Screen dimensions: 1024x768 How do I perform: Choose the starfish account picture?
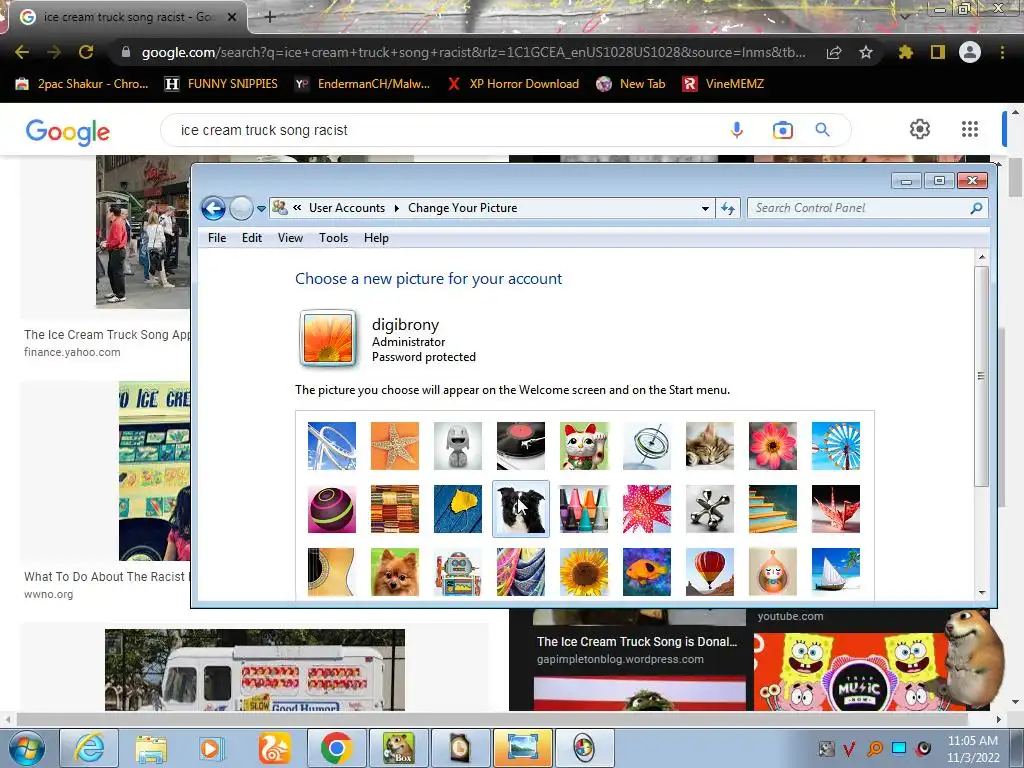coord(394,446)
